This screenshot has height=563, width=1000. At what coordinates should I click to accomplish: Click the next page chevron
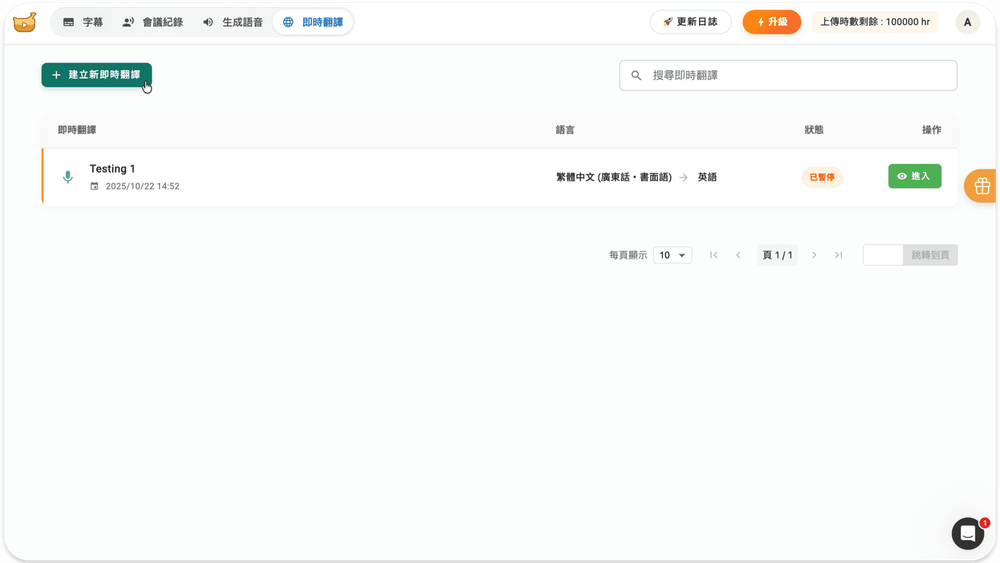[x=814, y=255]
